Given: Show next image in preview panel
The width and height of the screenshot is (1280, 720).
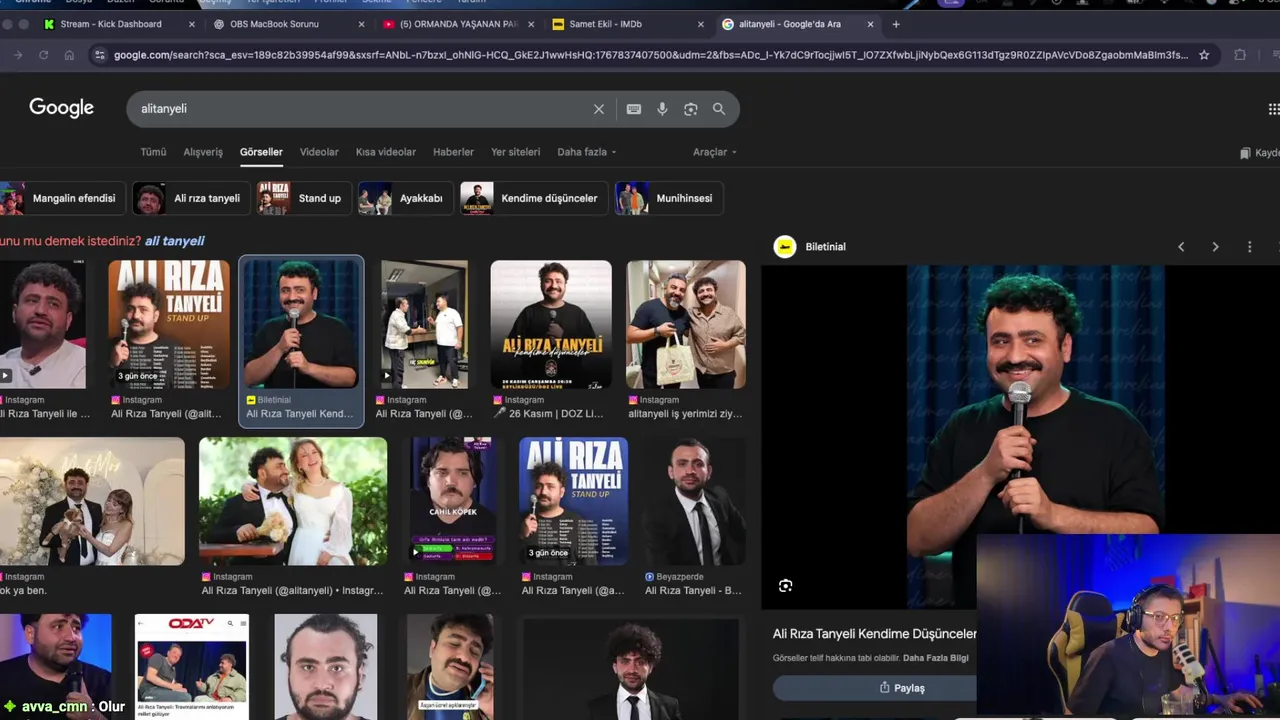Looking at the screenshot, I should tap(1215, 247).
